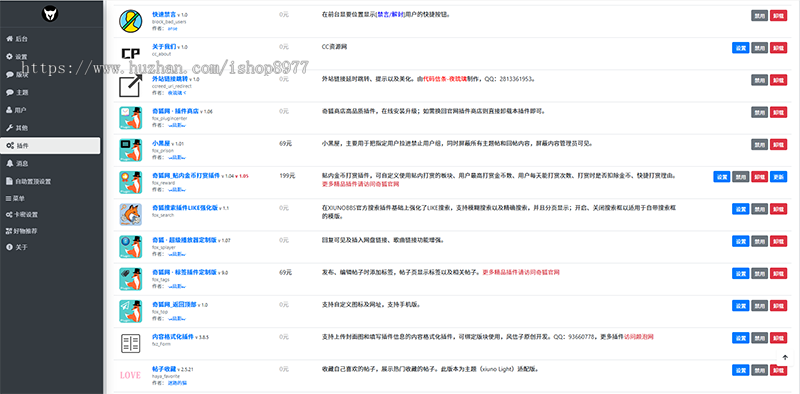Click 更新 button for 贴内金币打赏插件
The image size is (800, 394).
(x=778, y=177)
